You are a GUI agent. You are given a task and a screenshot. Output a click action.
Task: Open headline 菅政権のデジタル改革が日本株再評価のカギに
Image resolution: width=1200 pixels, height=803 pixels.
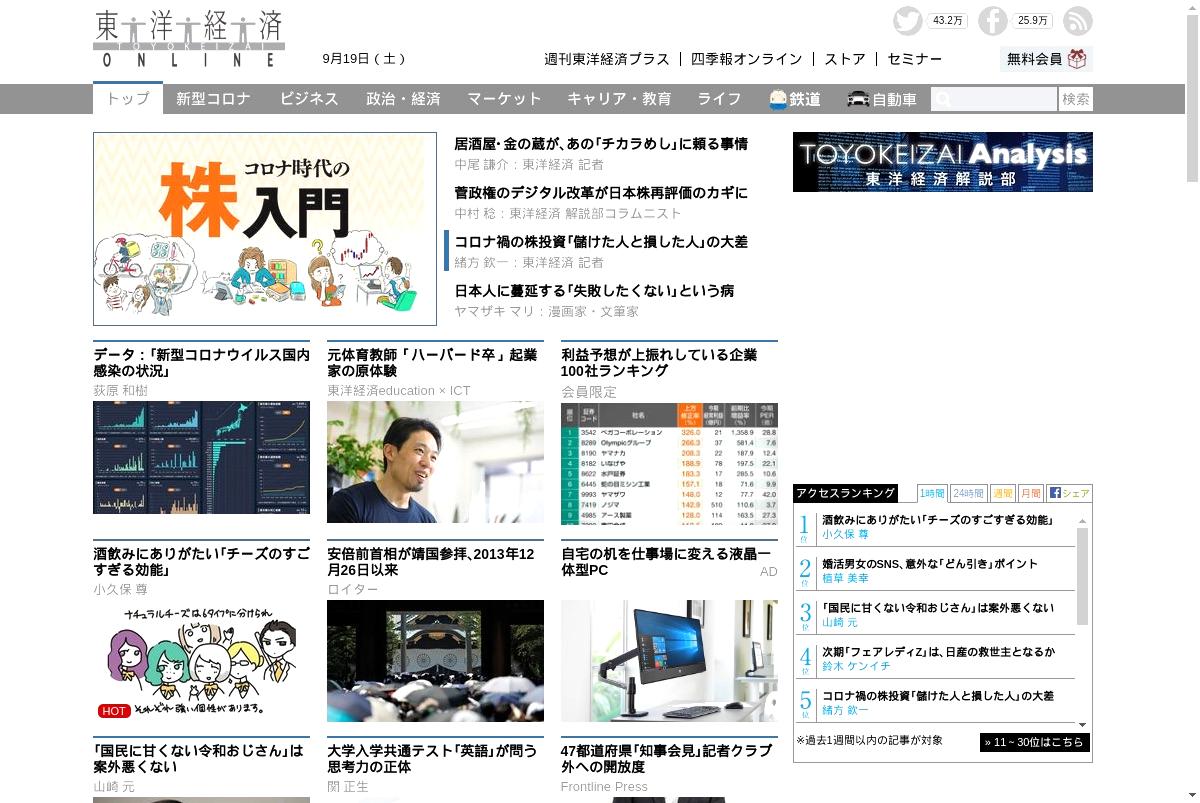[601, 193]
